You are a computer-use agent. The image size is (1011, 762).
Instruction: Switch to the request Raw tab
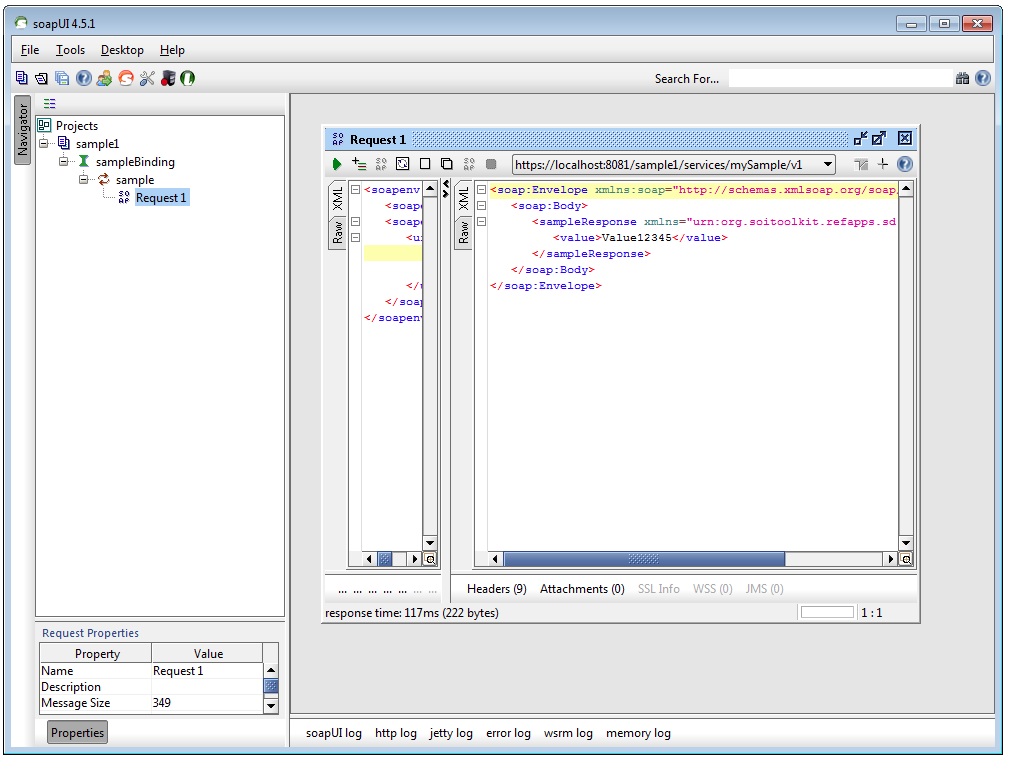click(x=337, y=233)
